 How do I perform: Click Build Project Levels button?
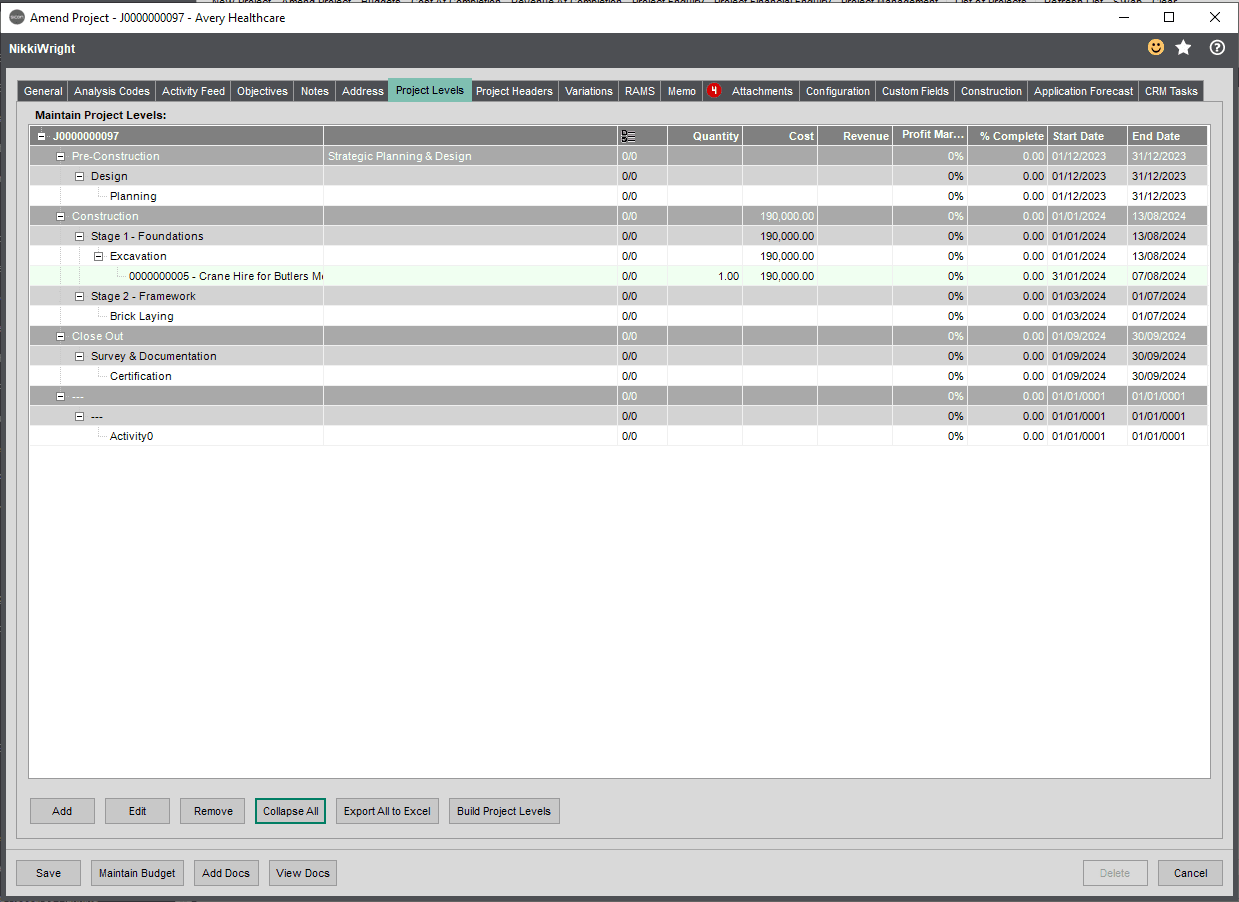pyautogui.click(x=504, y=811)
